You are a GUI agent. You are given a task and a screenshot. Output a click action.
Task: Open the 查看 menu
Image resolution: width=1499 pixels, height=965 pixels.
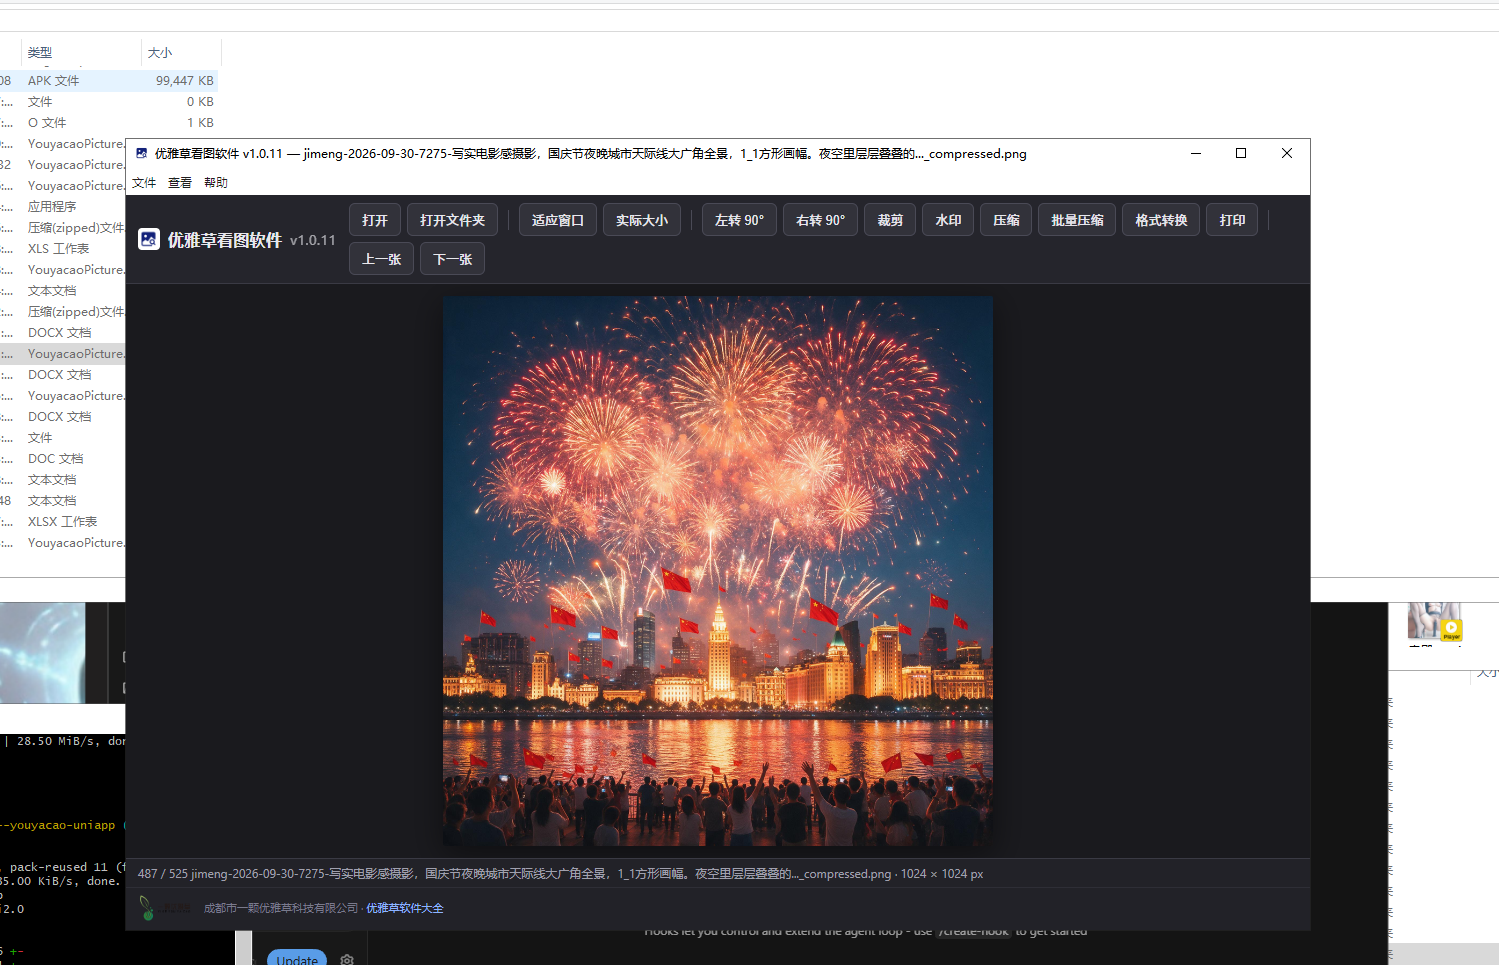pos(180,183)
